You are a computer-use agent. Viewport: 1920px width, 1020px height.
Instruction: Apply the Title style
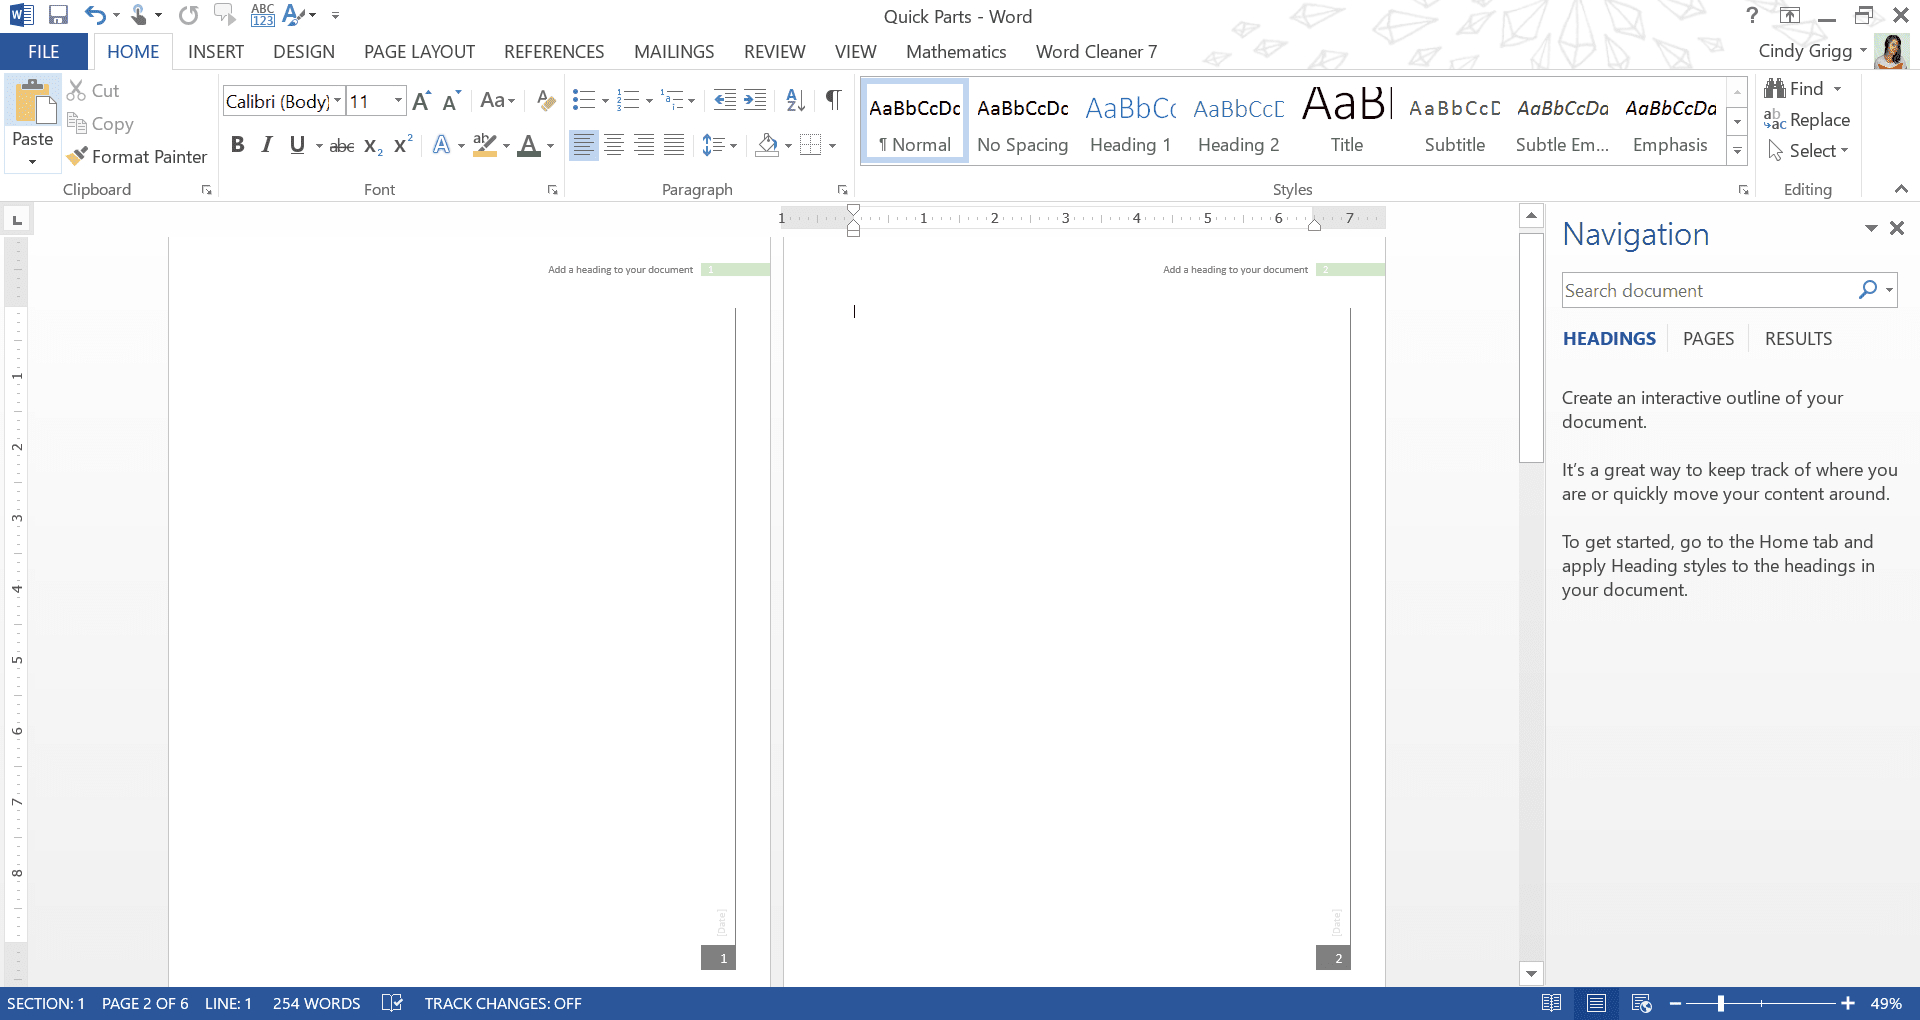tap(1347, 122)
